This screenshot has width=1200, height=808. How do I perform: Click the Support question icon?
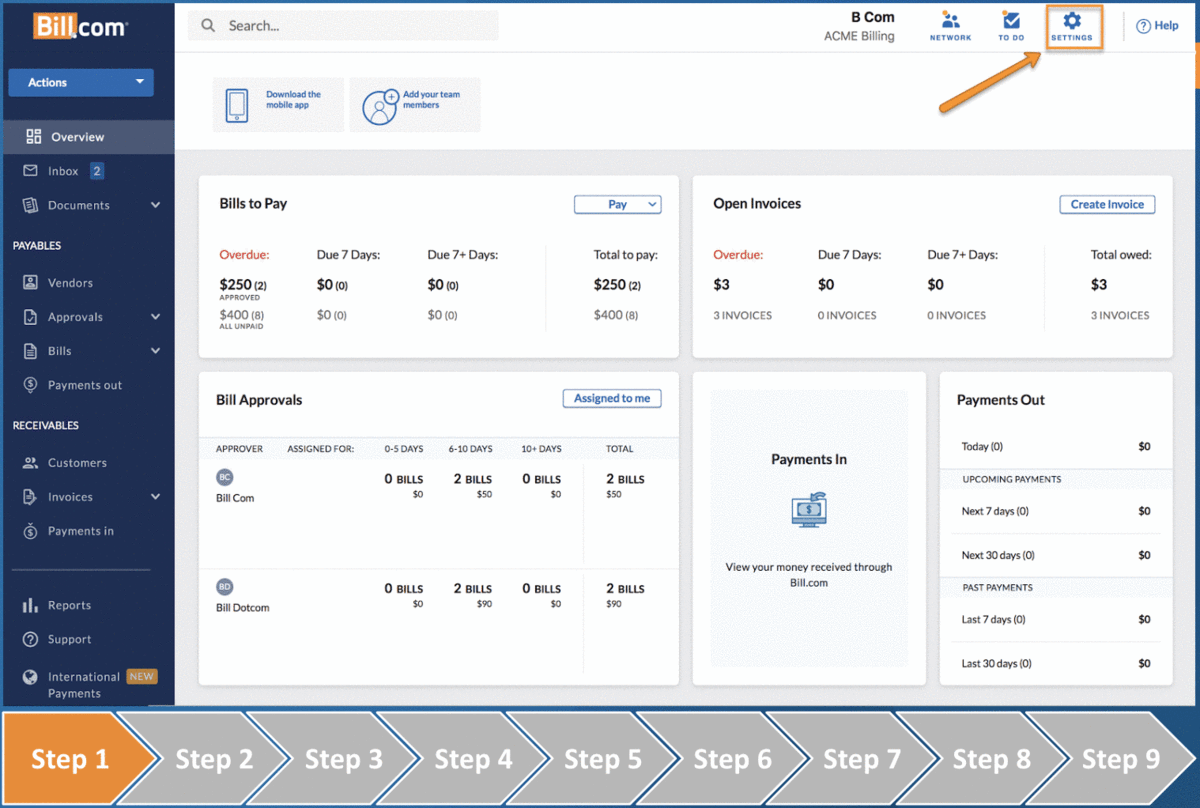coord(30,639)
